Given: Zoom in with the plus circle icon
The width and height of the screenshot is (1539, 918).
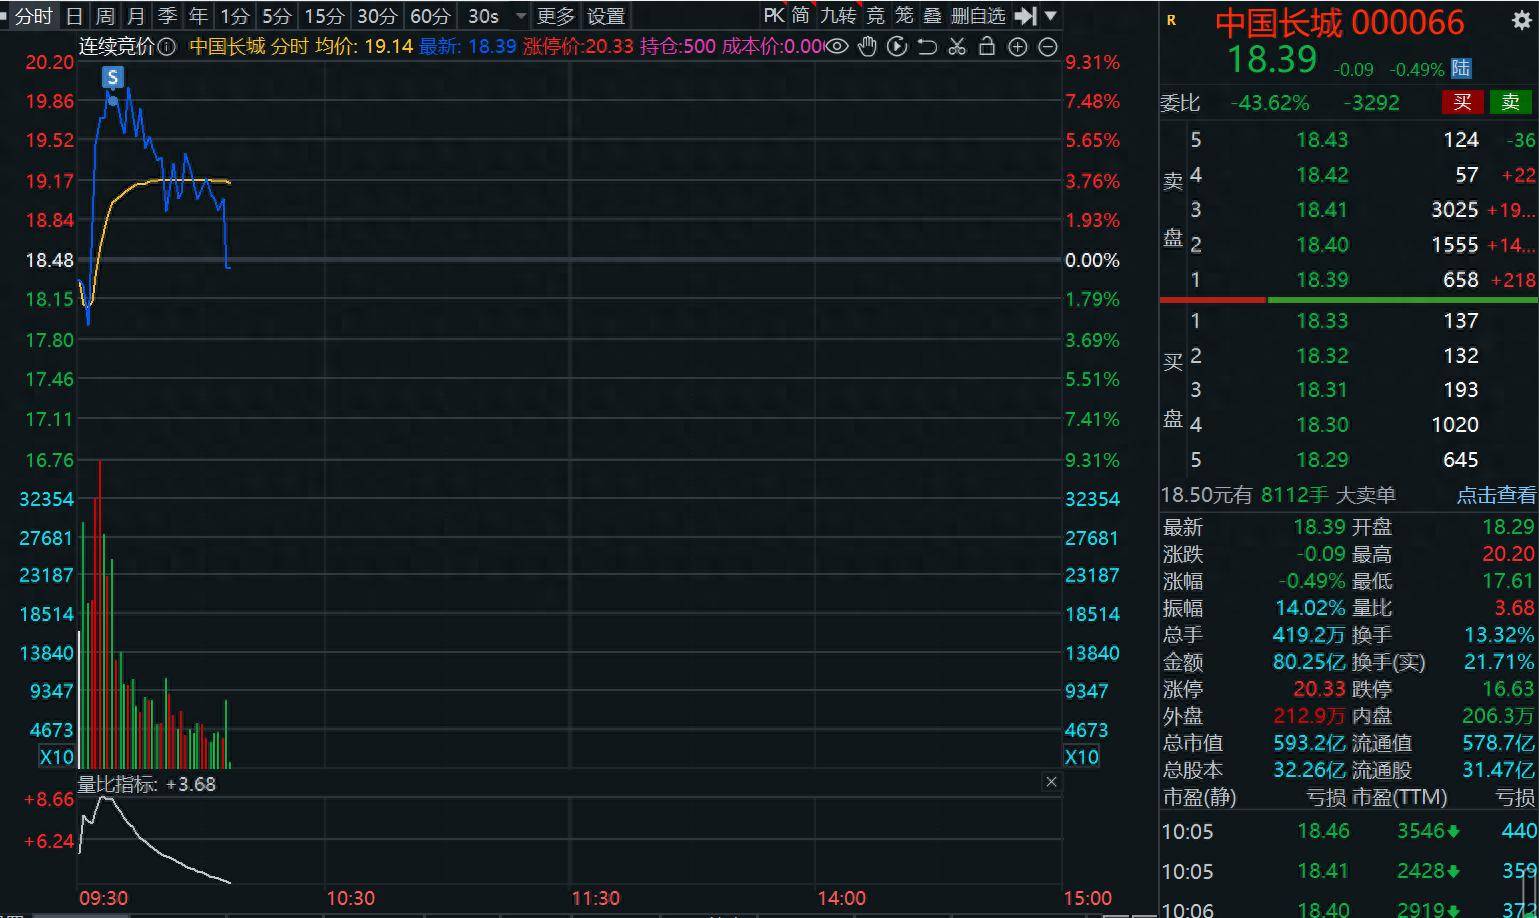Looking at the screenshot, I should click(x=1017, y=46).
